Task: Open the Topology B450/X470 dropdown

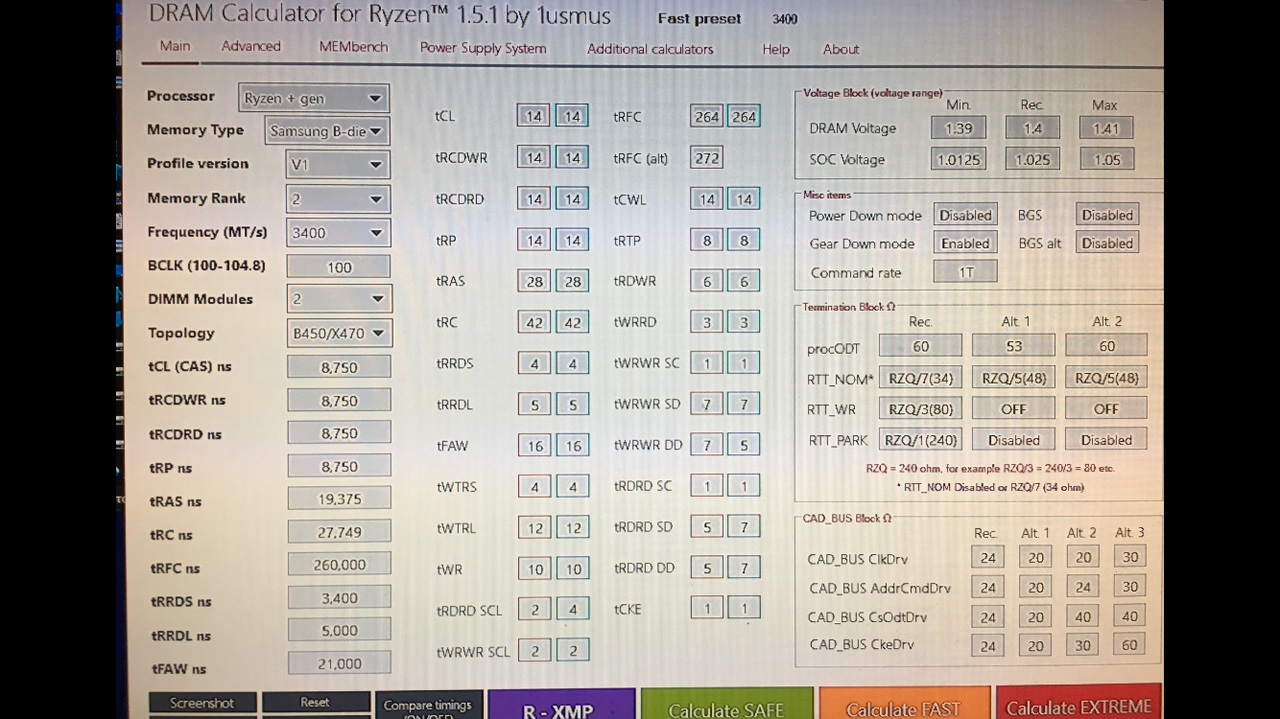Action: 339,333
